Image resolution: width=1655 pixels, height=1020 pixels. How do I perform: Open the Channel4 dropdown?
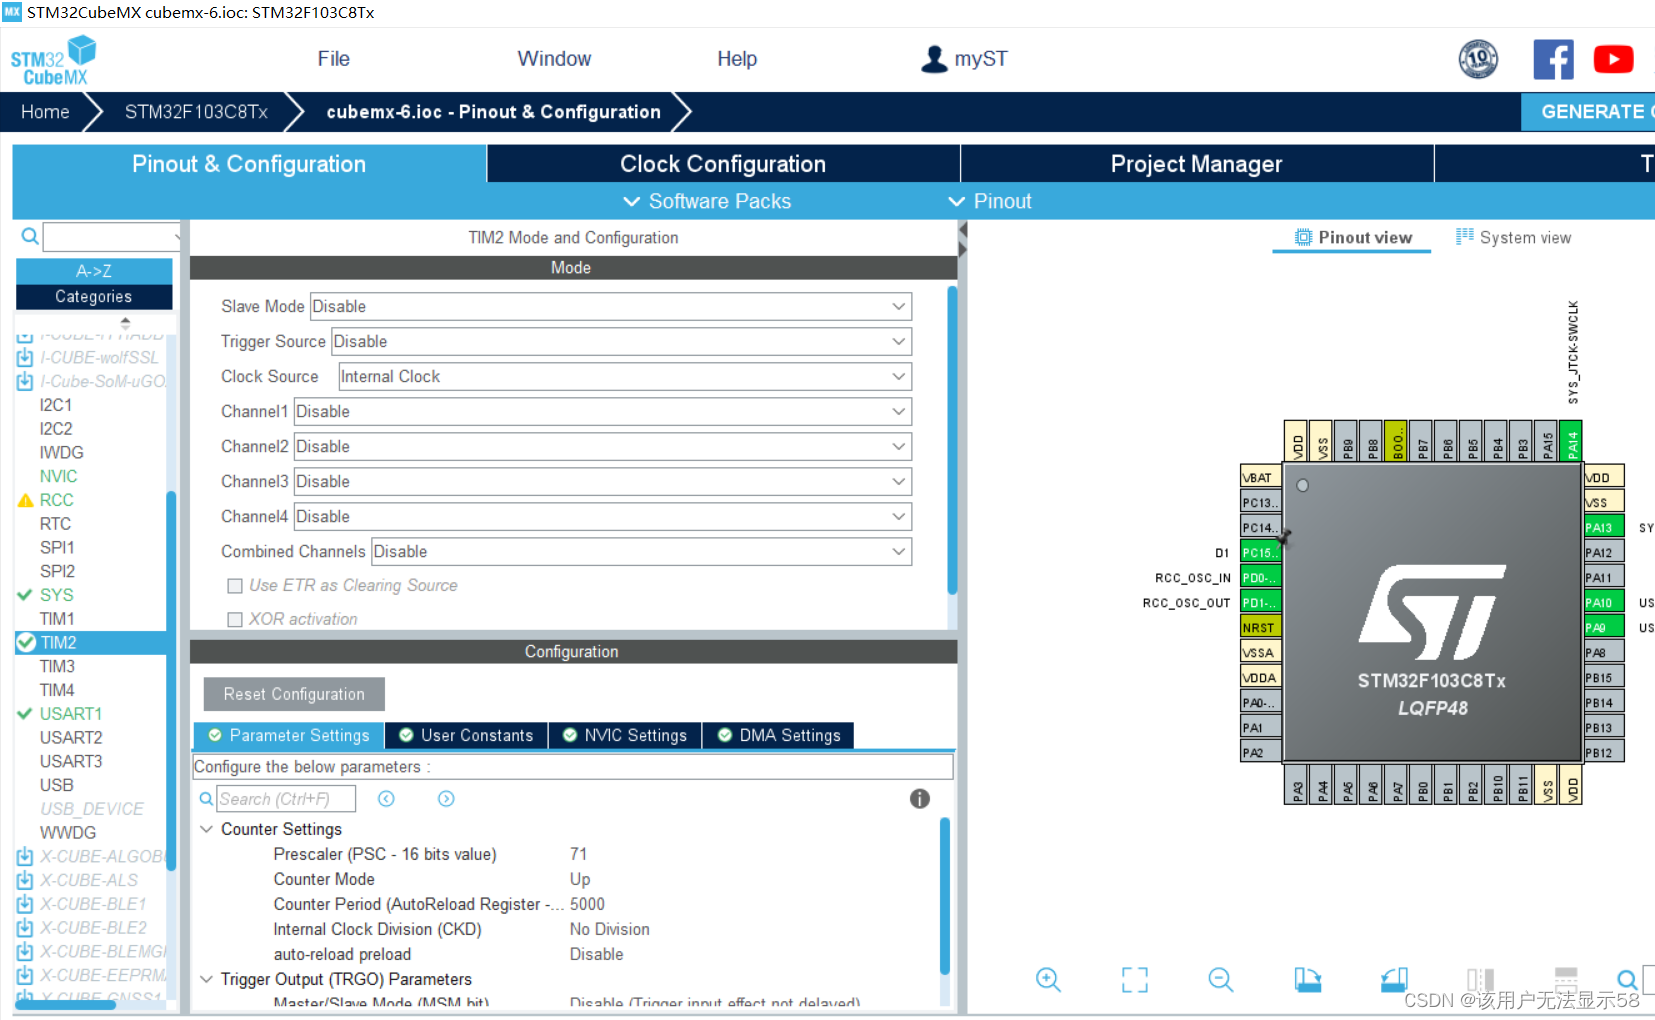602,516
